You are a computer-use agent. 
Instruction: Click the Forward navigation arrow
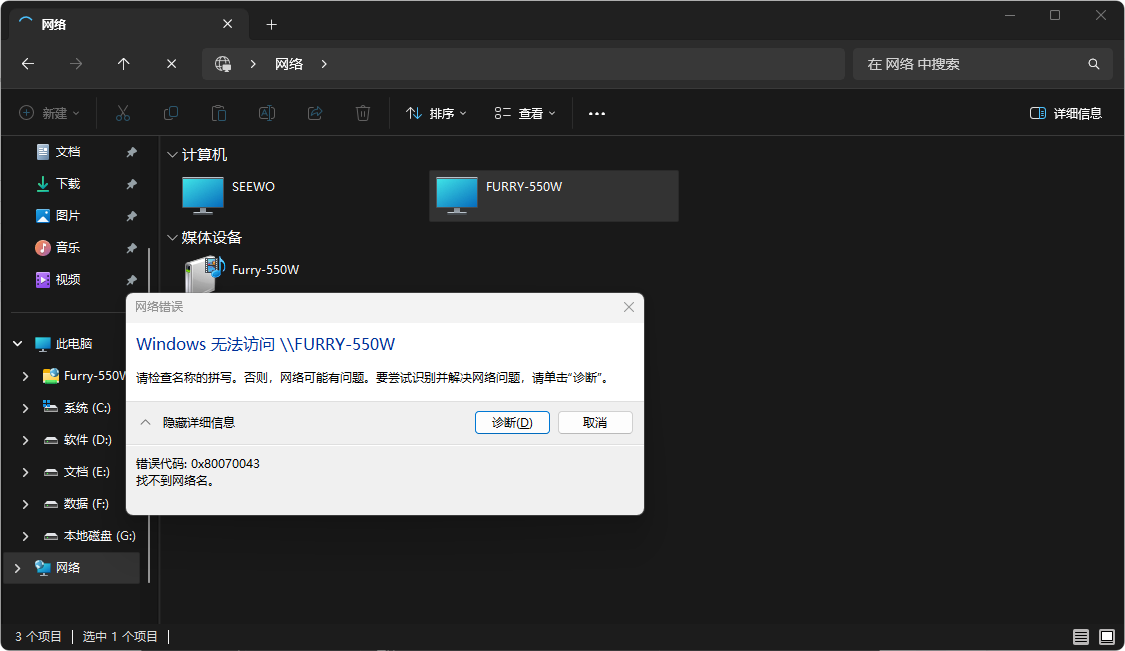click(x=75, y=64)
